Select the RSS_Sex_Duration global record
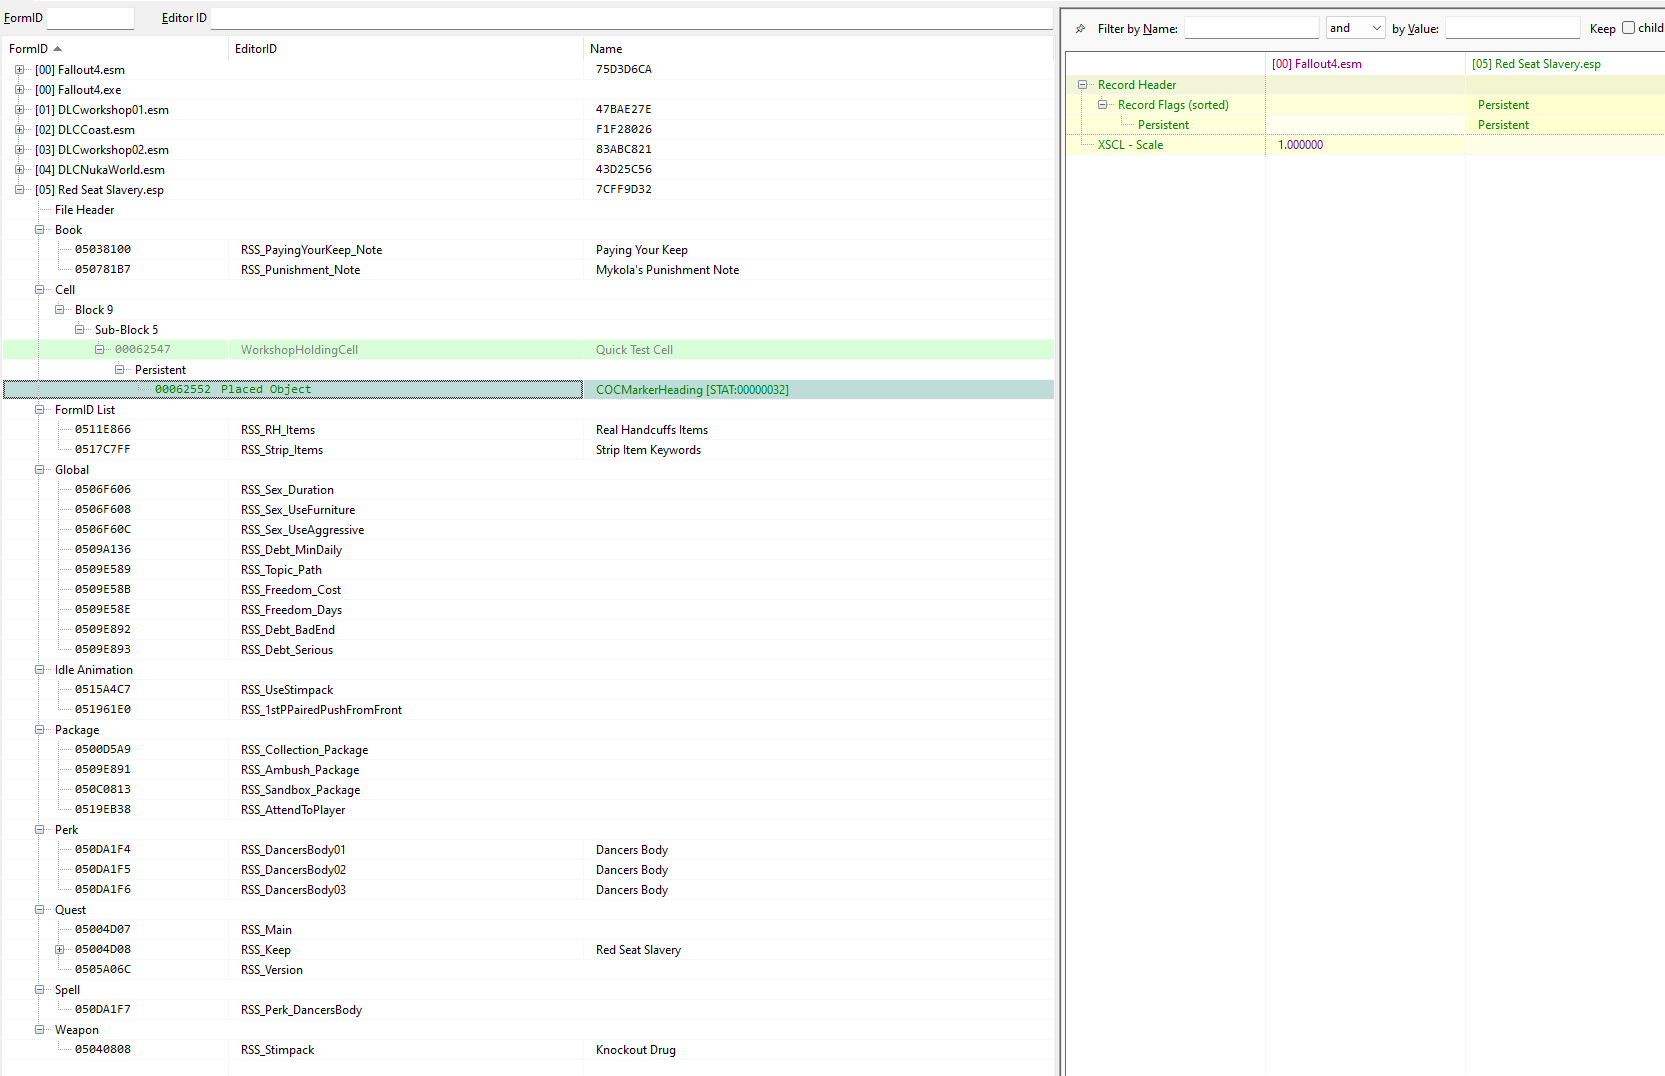The height and width of the screenshot is (1076, 1665). [528, 490]
